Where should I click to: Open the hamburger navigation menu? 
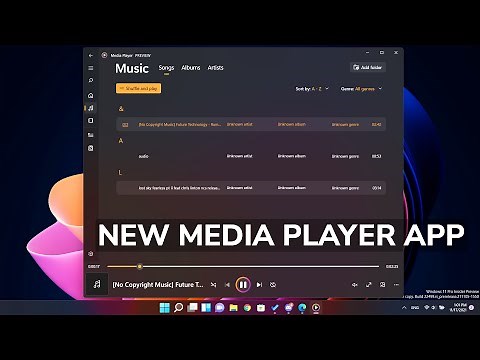[91, 68]
